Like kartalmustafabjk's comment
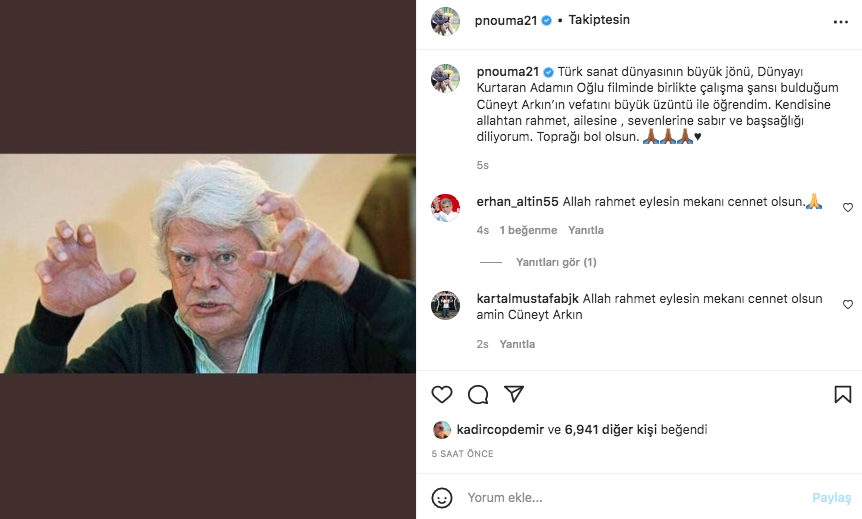 point(848,305)
